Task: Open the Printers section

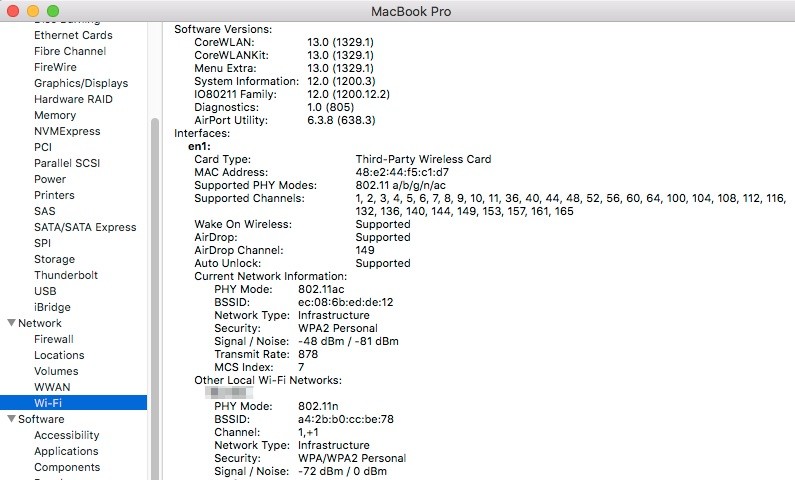Action: click(x=54, y=195)
